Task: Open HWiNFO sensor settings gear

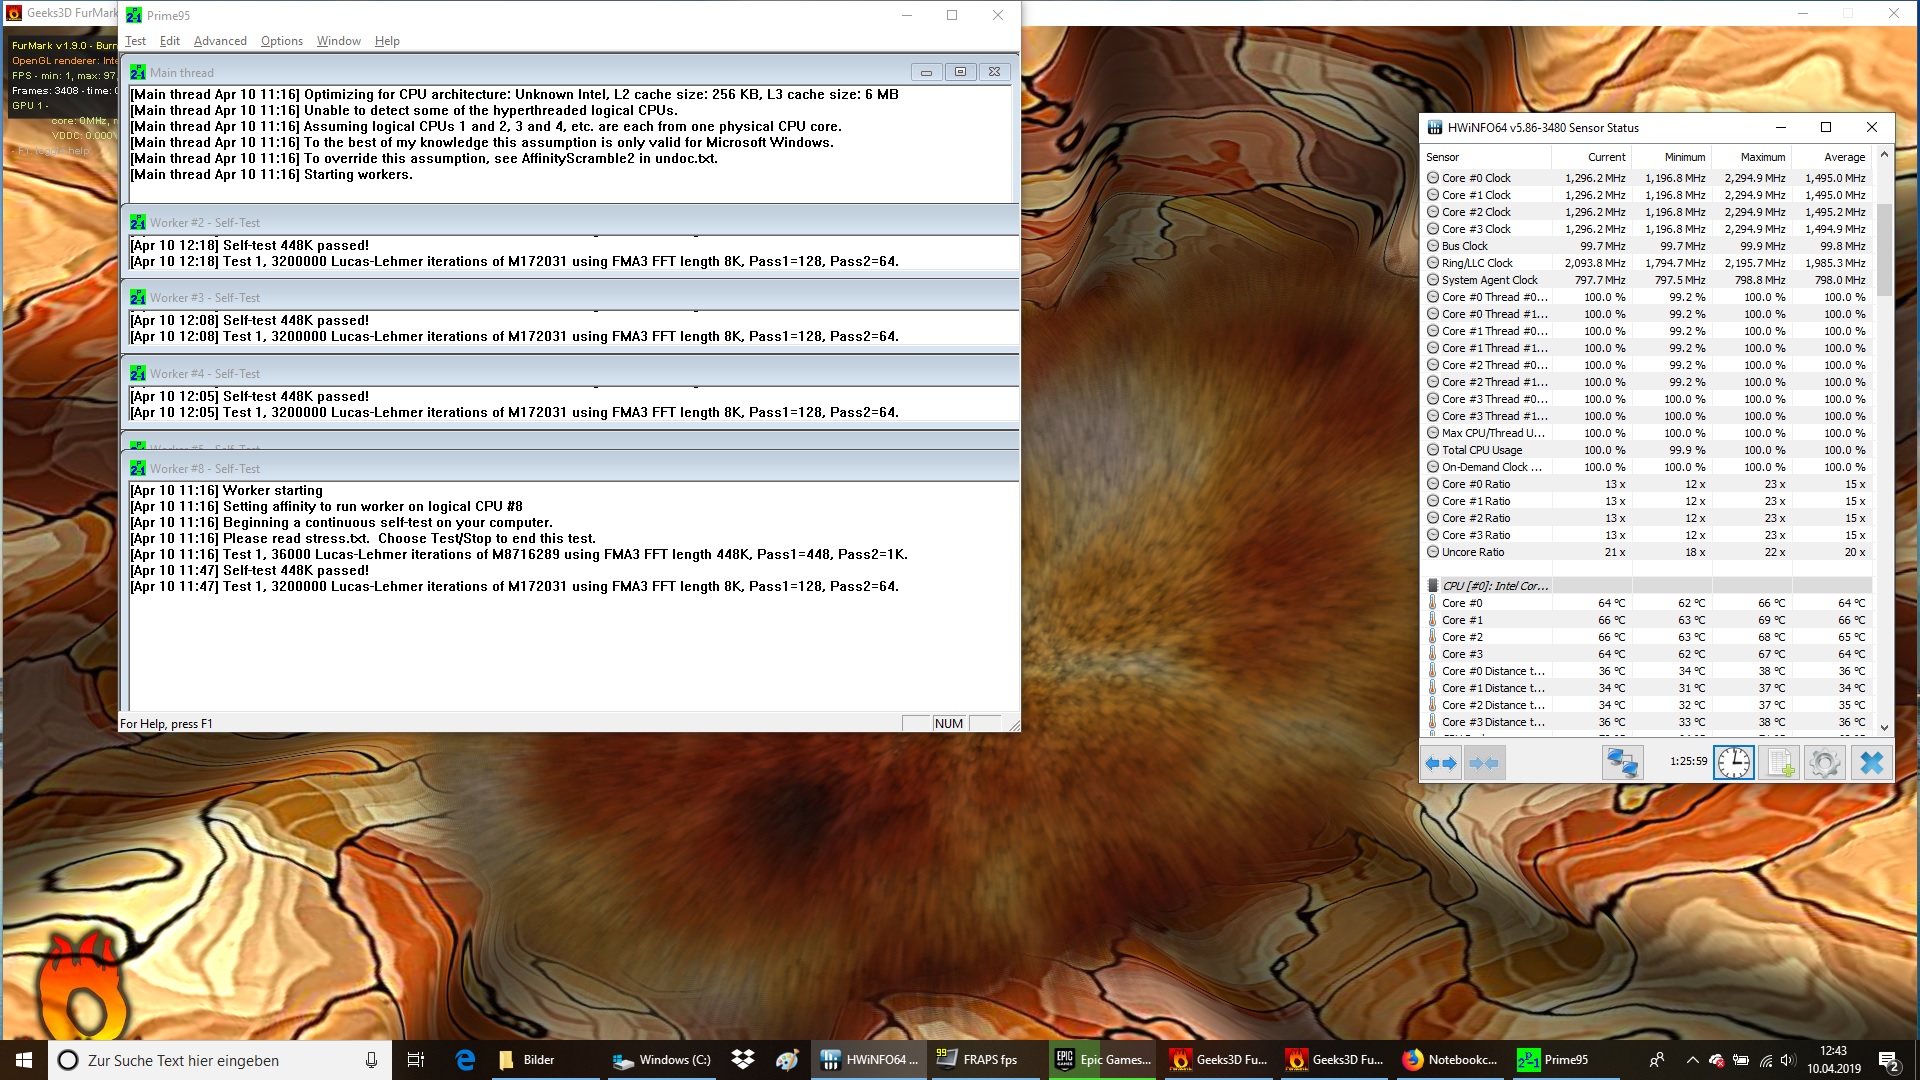Action: (x=1824, y=763)
